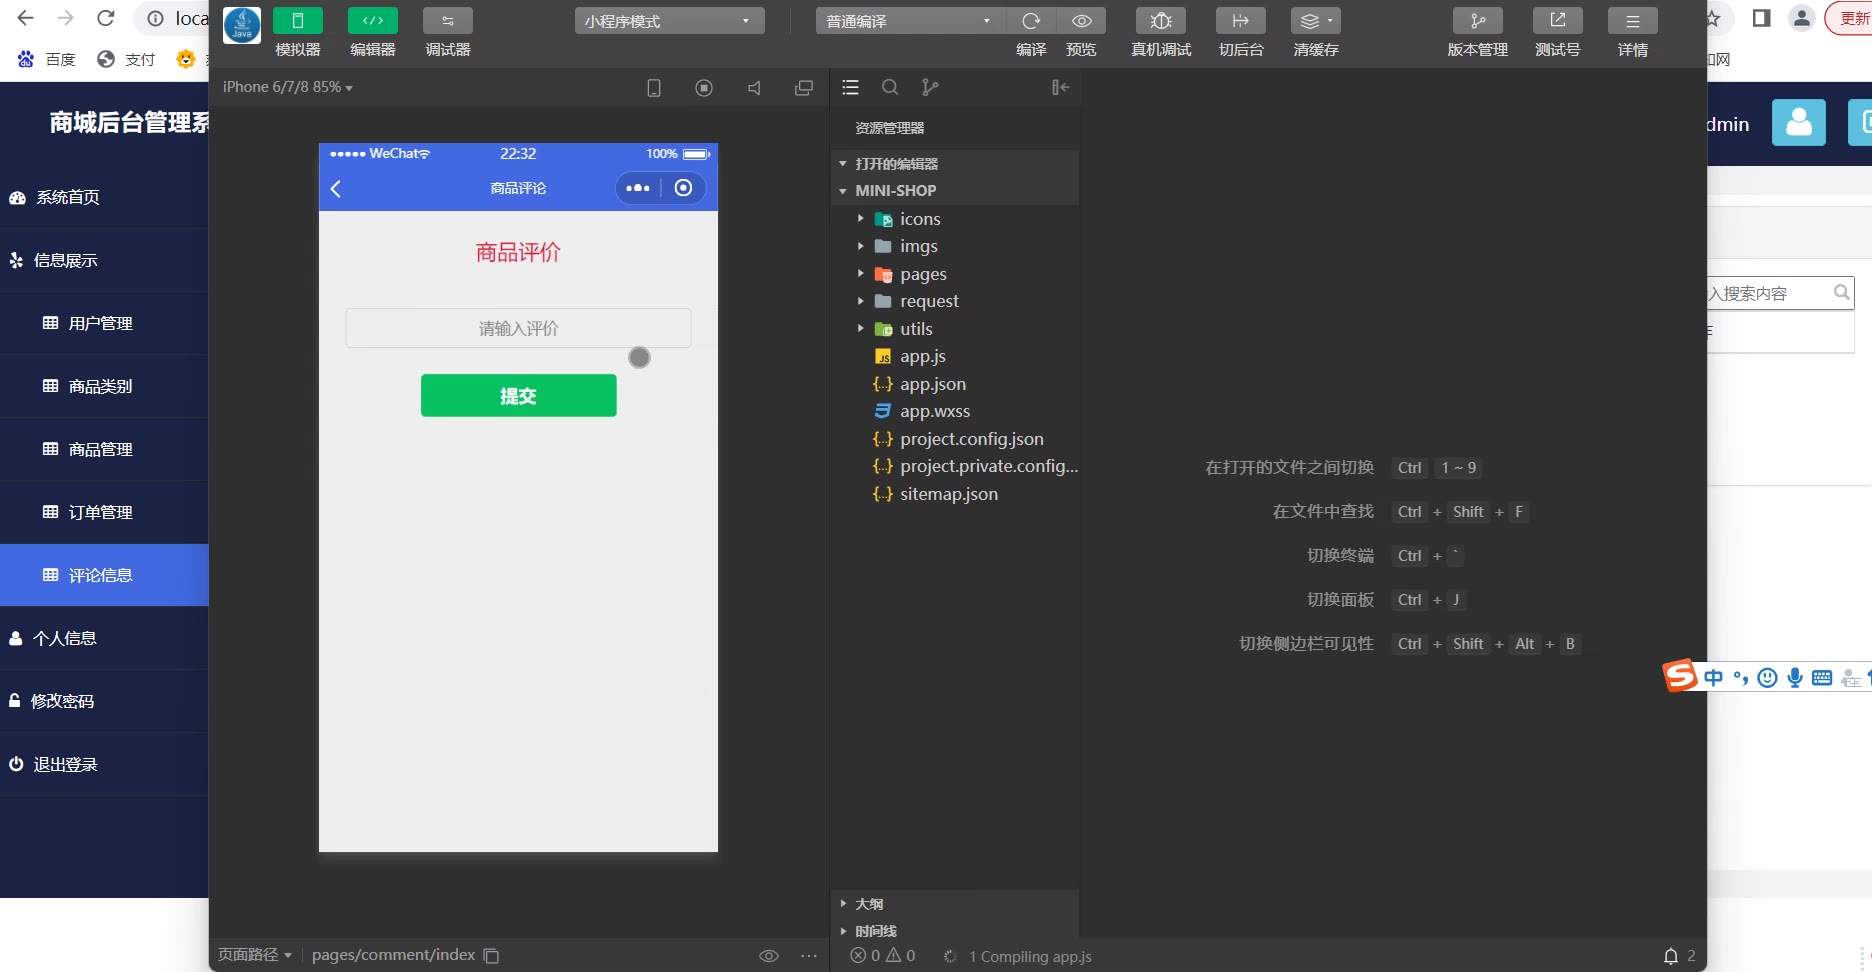Open the 页面路径 page path dropdown

pos(255,955)
